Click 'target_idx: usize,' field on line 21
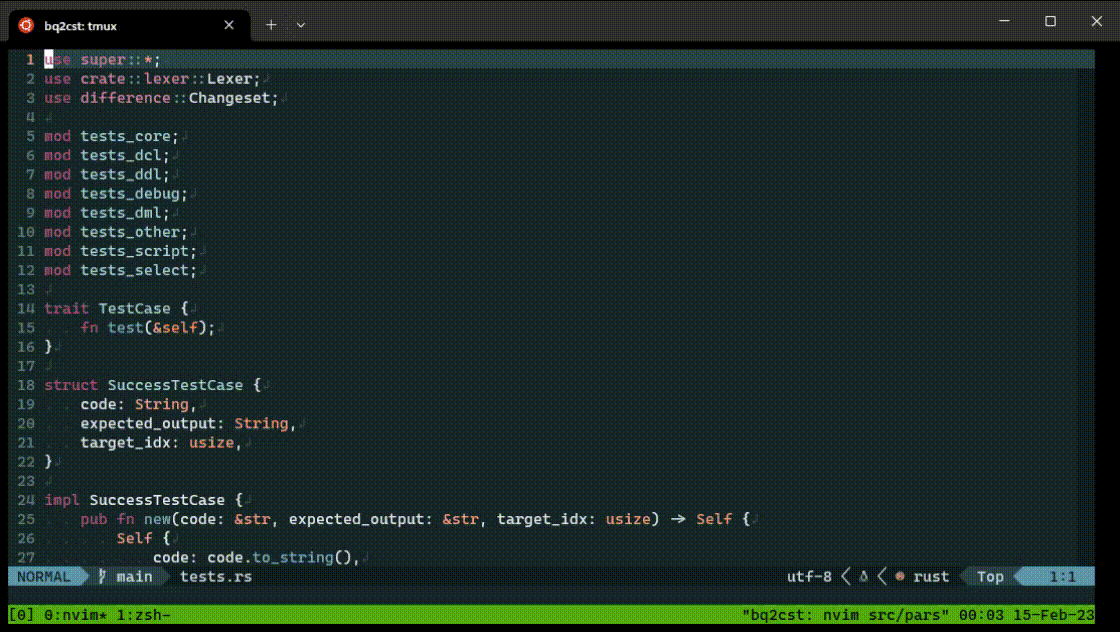The image size is (1120, 632). (x=161, y=443)
